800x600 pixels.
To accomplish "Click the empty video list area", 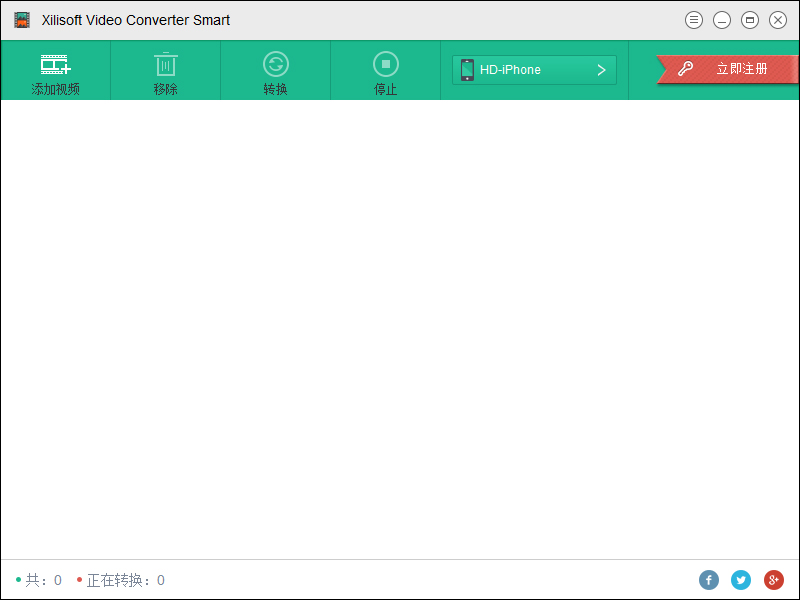I will 400,330.
